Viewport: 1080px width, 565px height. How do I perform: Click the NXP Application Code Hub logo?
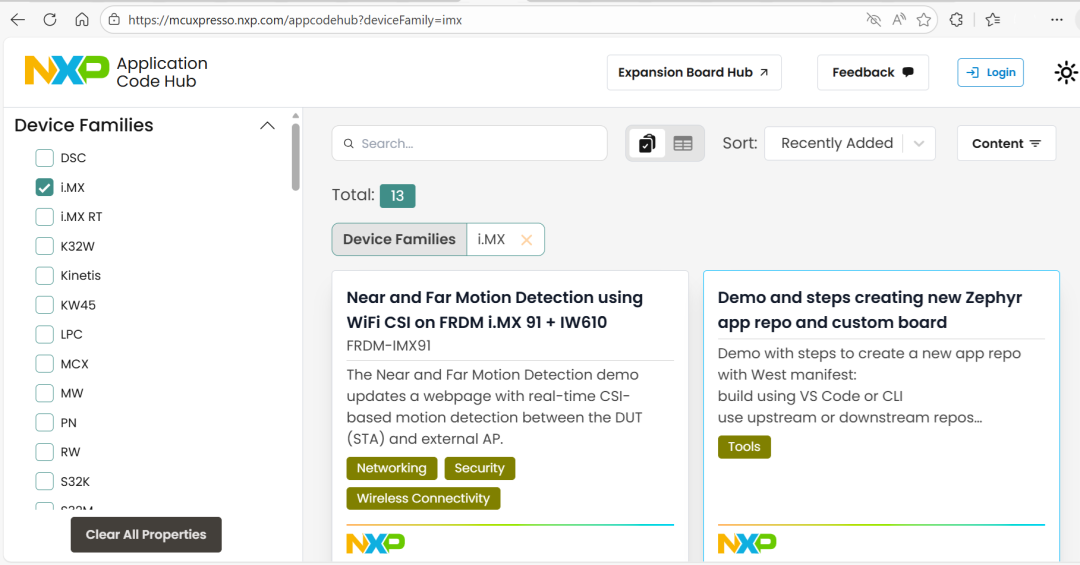click(116, 72)
